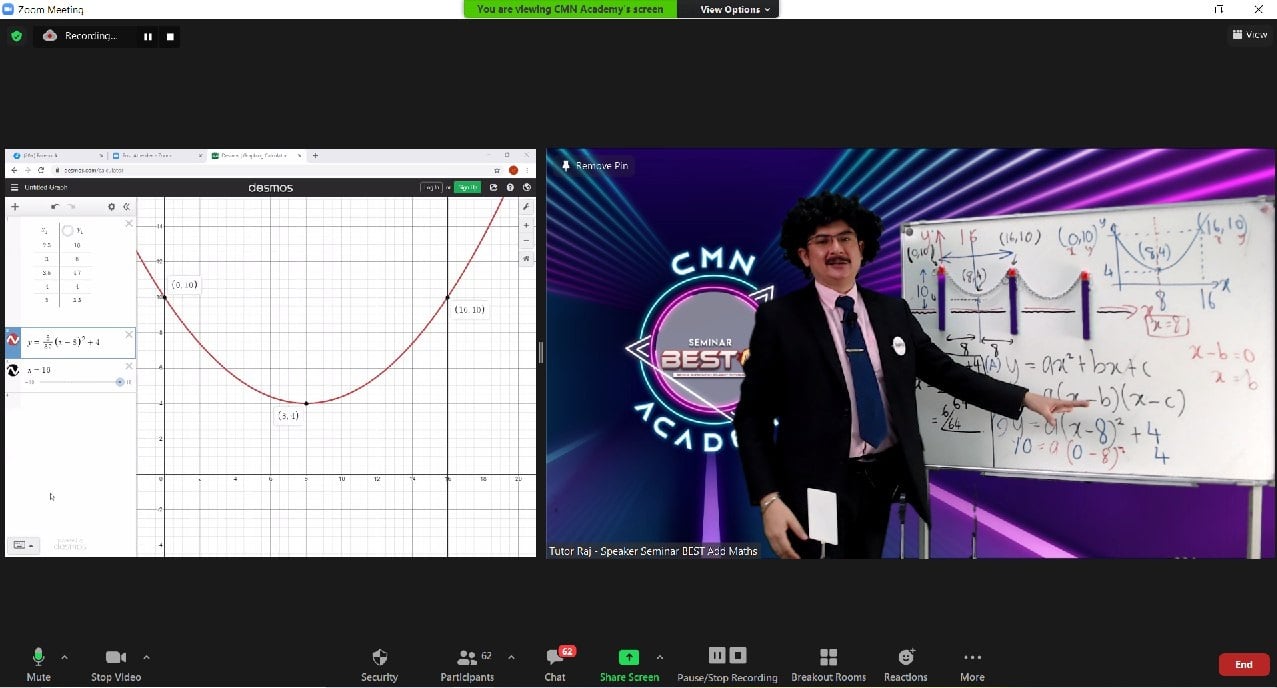Screen dimensions: 1277x688
Task: Click the green encryption shield icon
Action: pyautogui.click(x=16, y=36)
